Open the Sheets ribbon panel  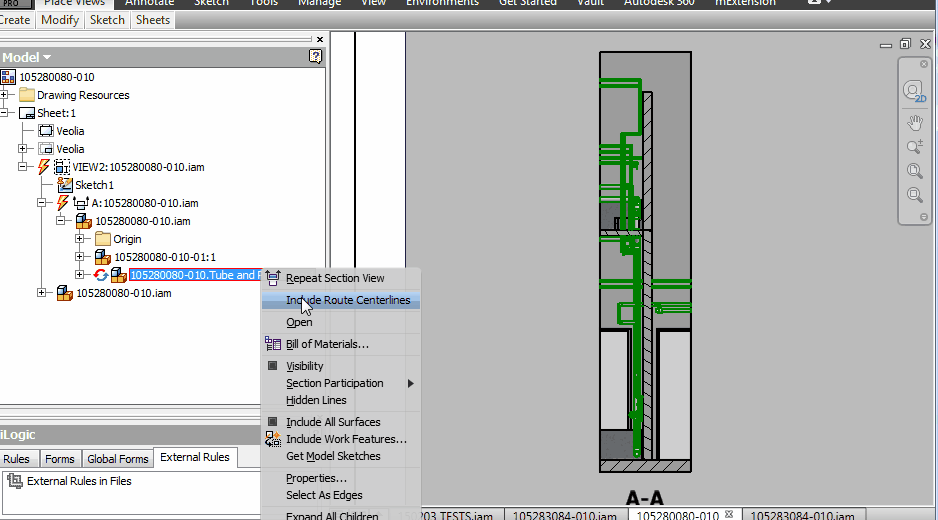pos(153,20)
